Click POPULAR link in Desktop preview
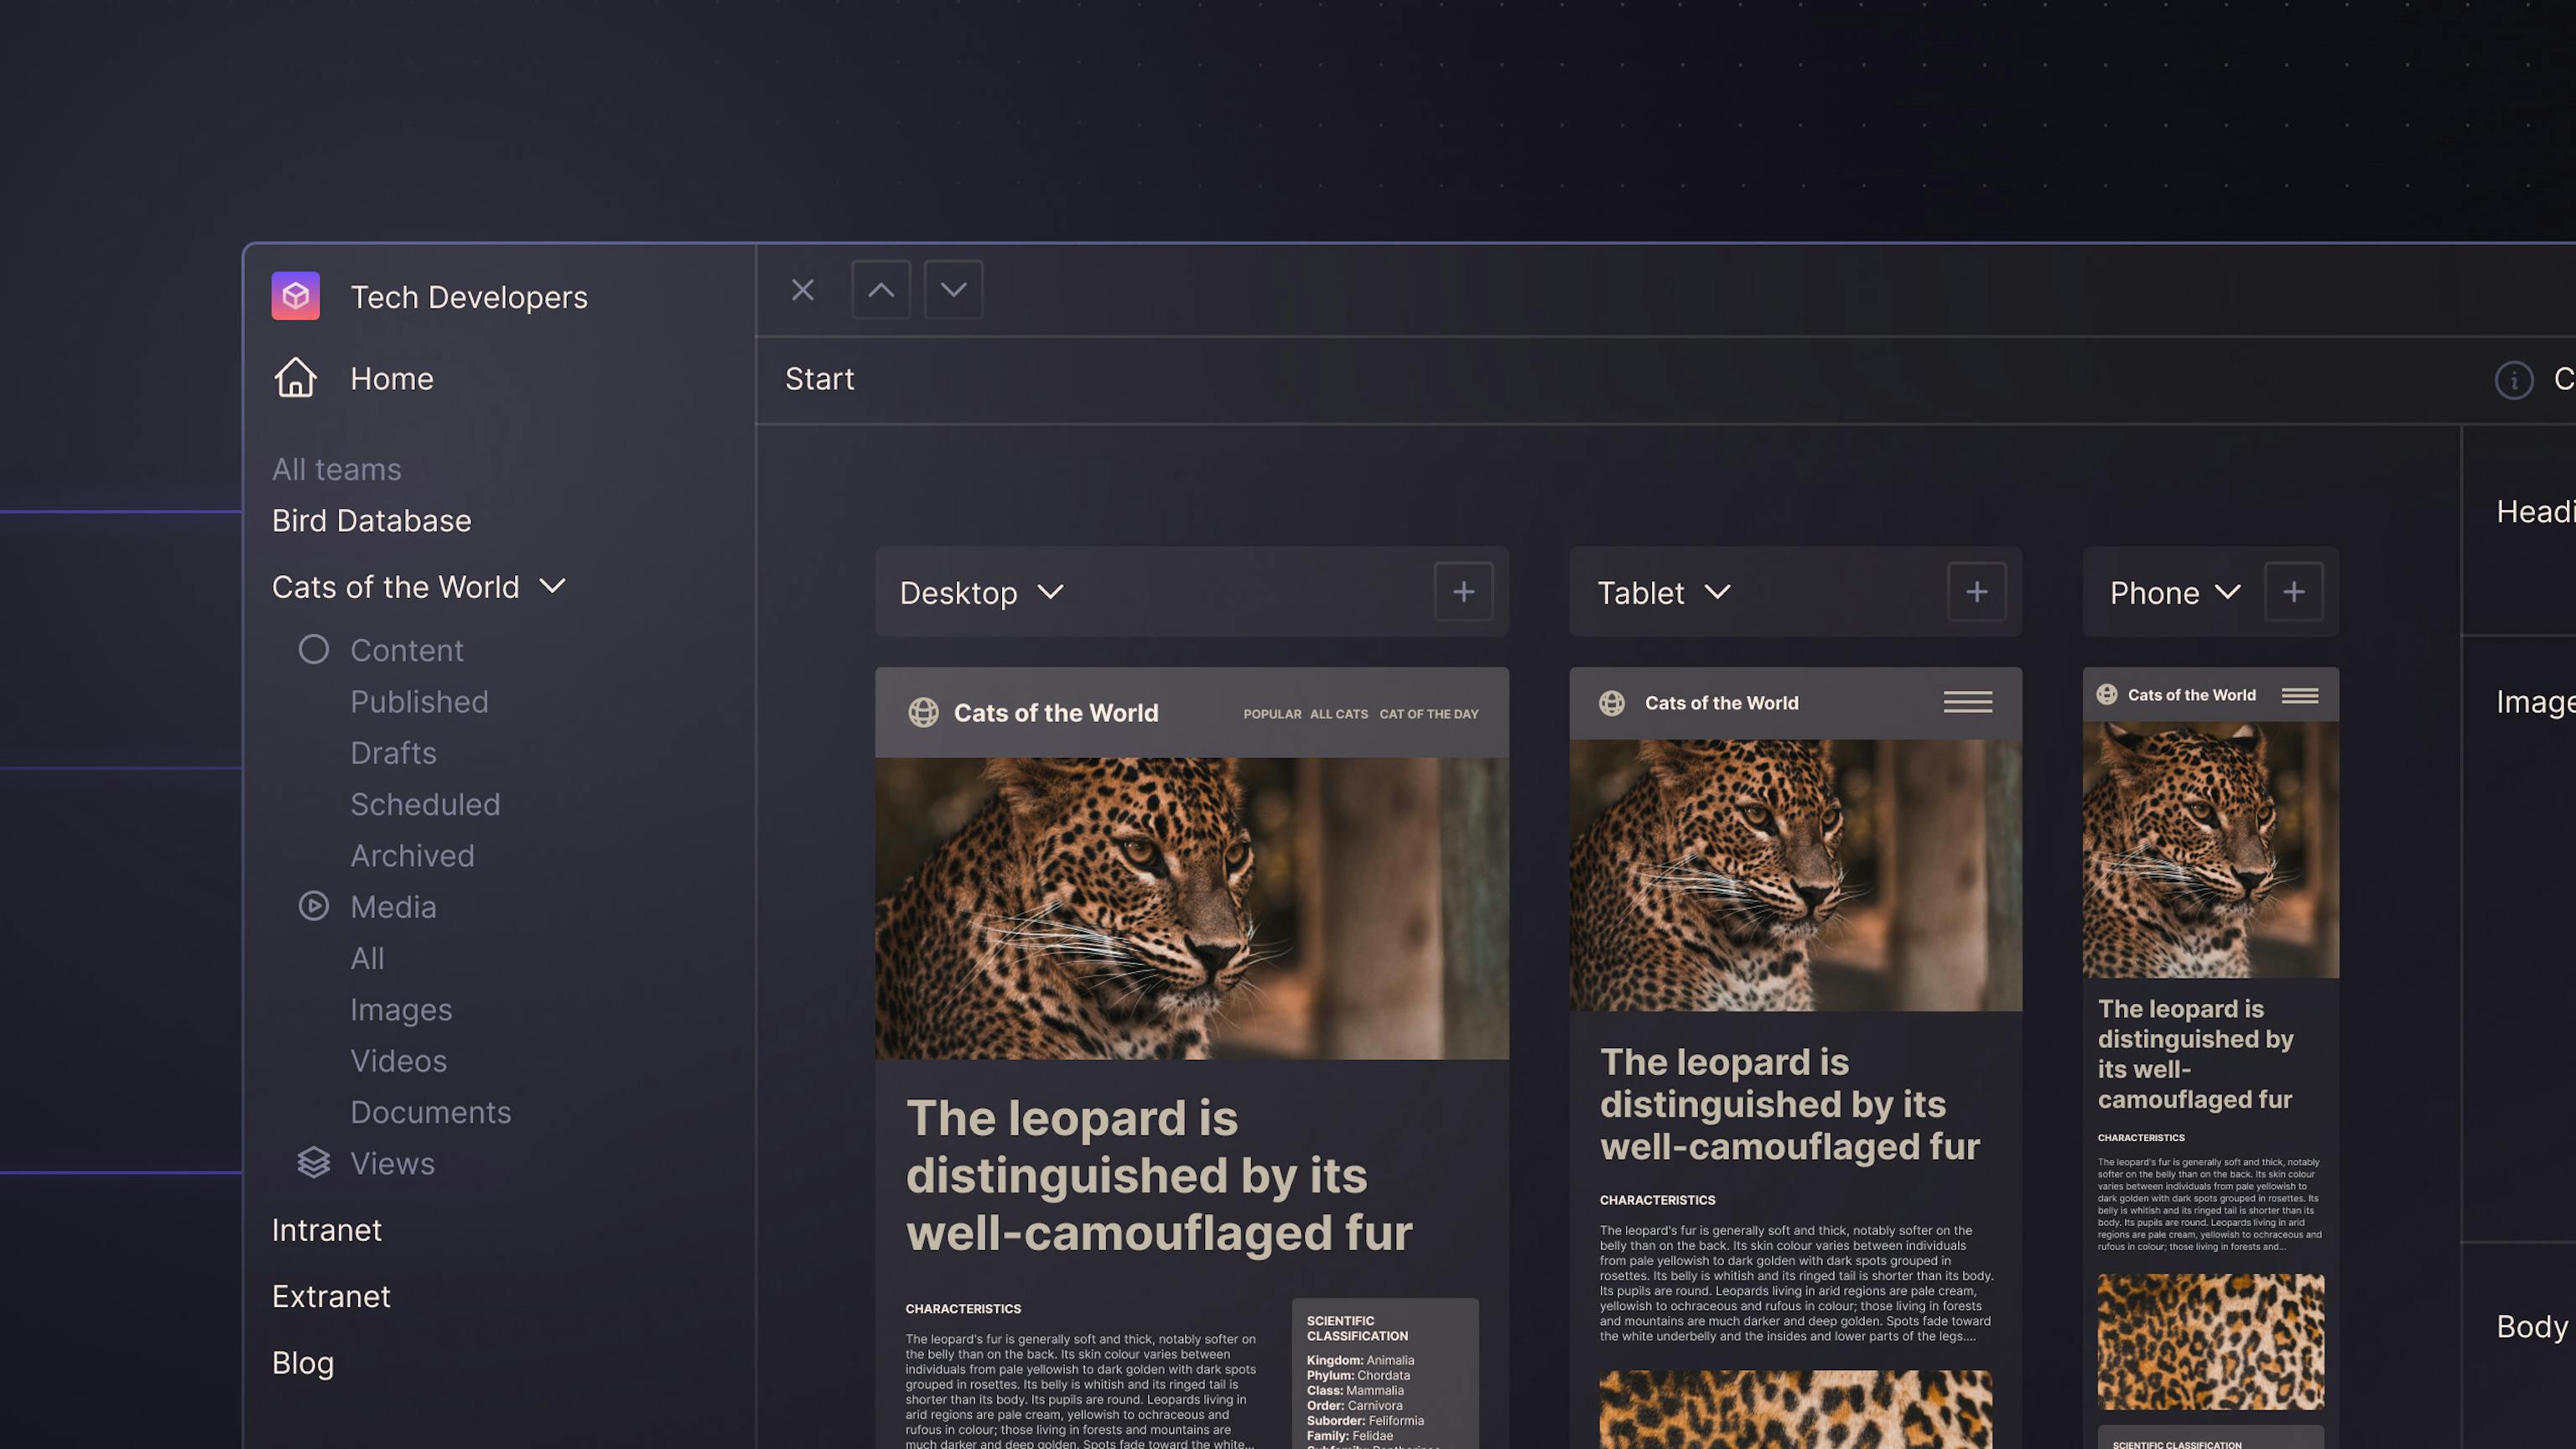The height and width of the screenshot is (1449, 2576). pos(1272,714)
